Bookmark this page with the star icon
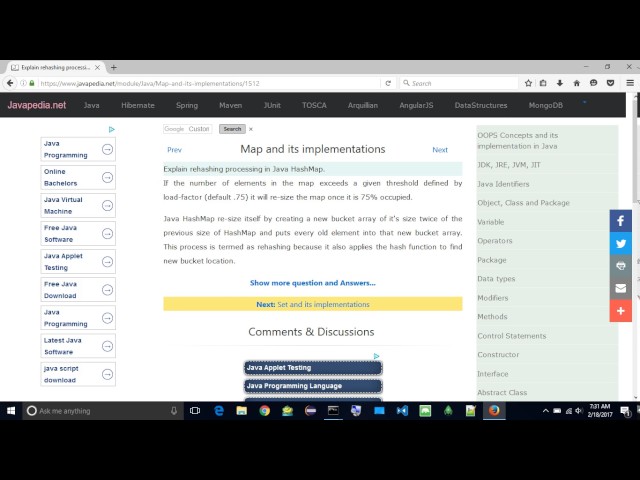640x480 pixels. click(528, 83)
